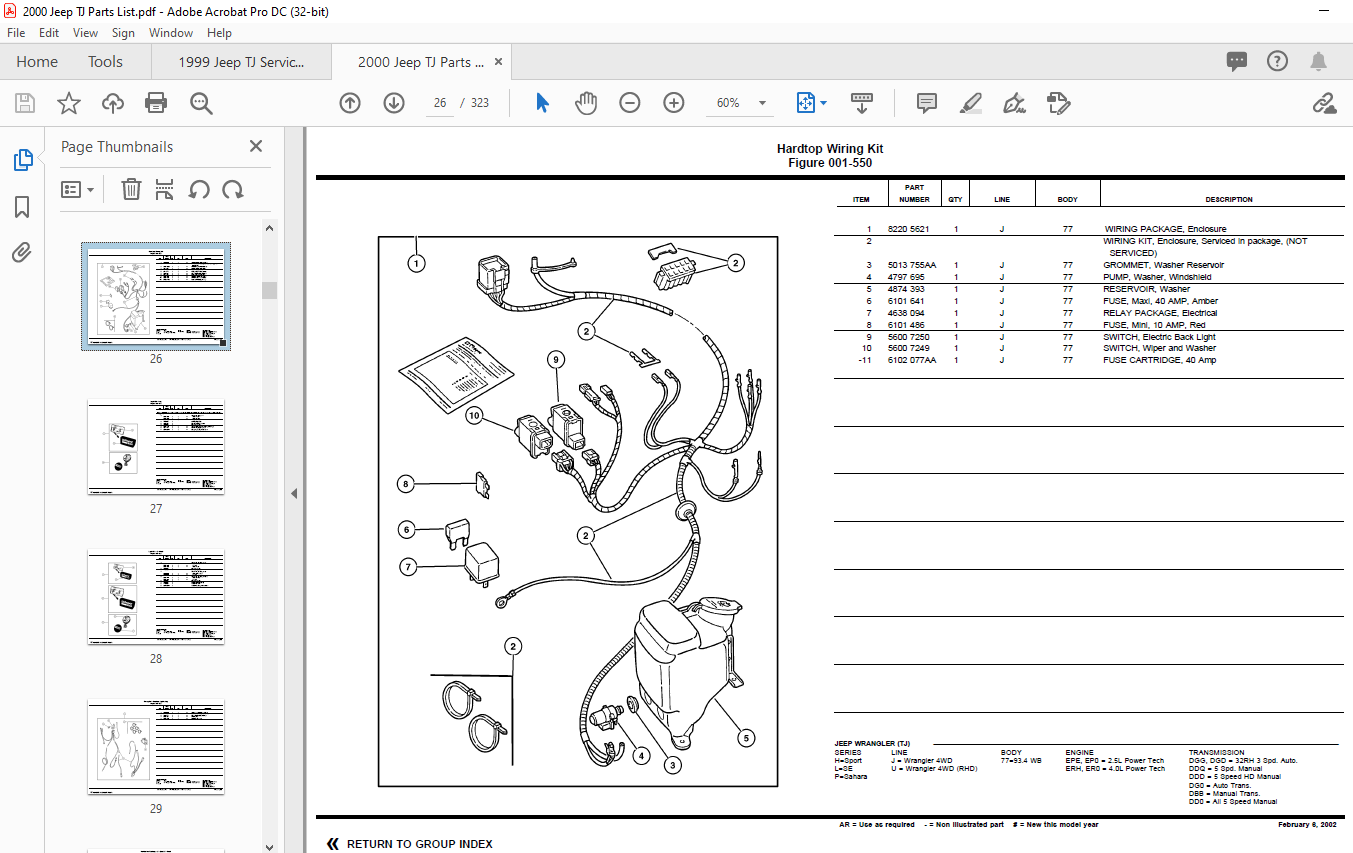Select the page 28 thumbnail
Viewport: 1353px width, 853px height.
pos(156,597)
